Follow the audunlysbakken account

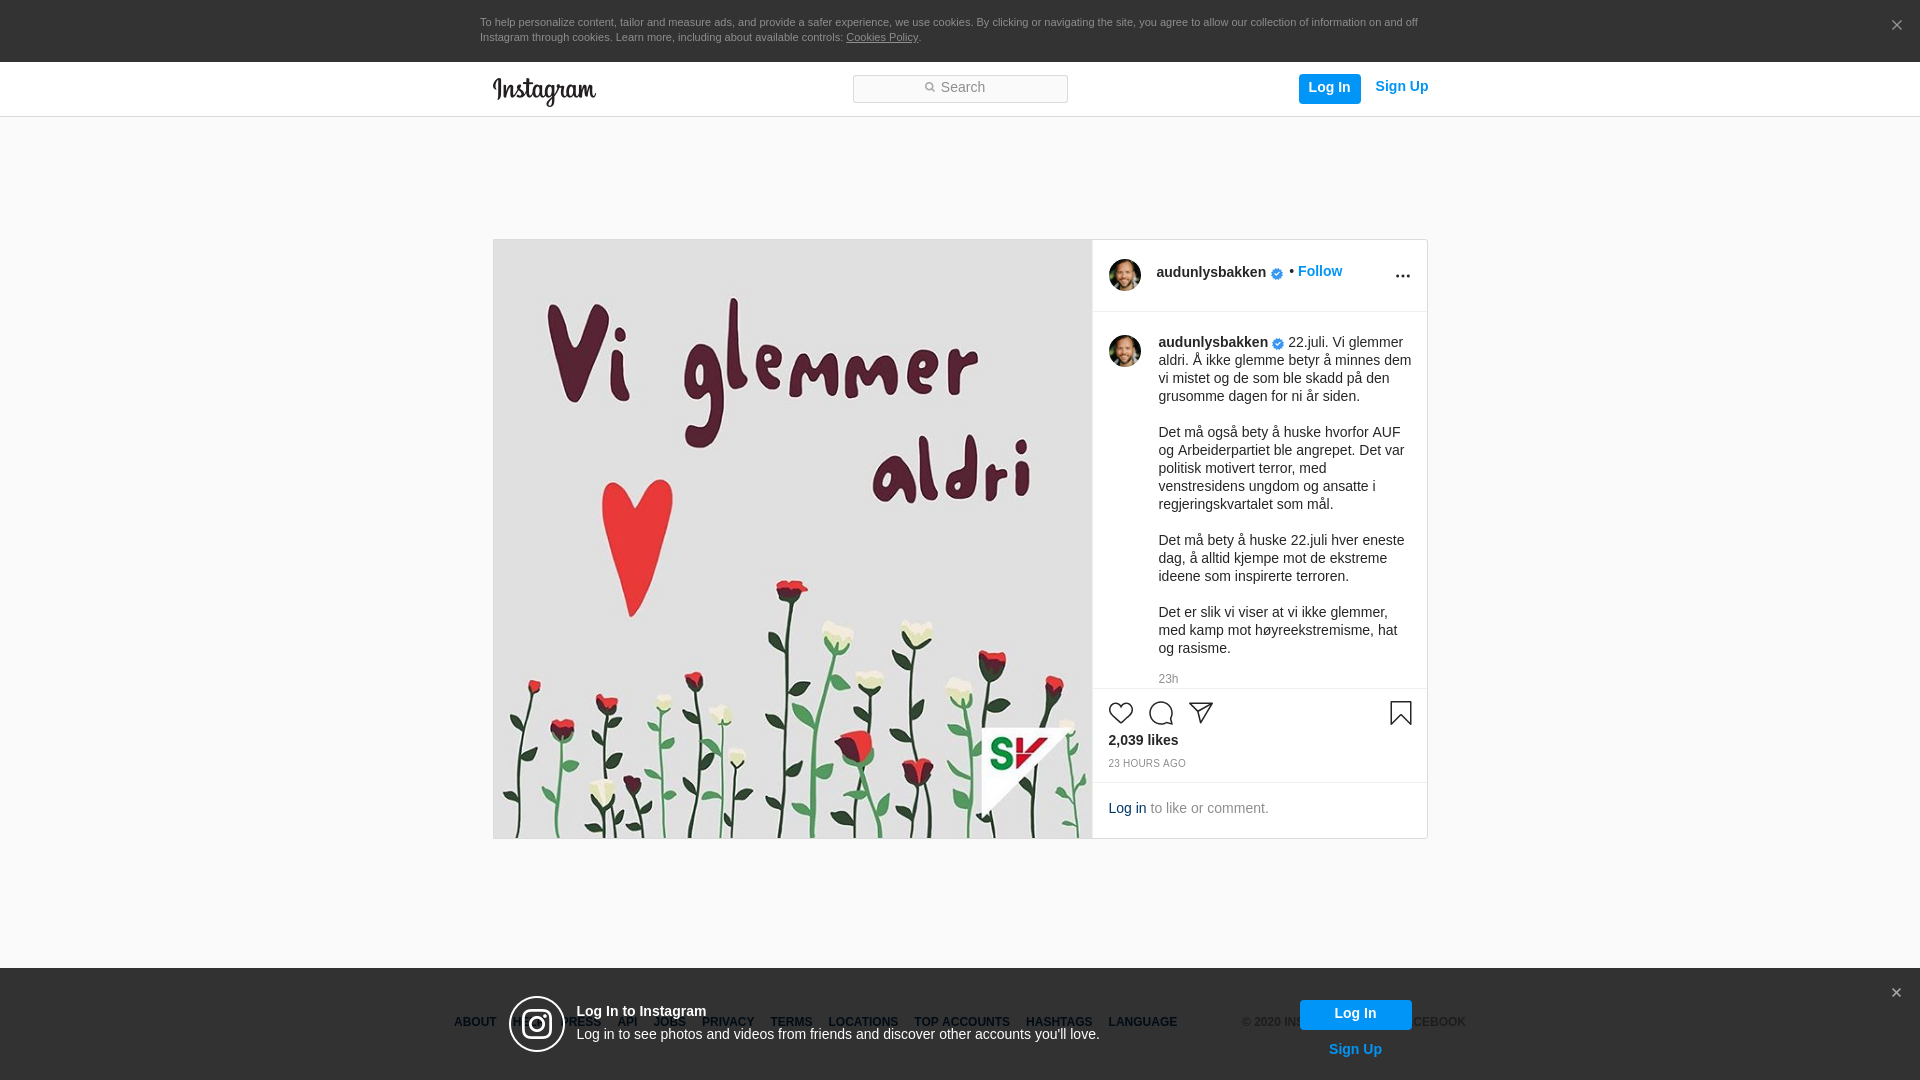coord(1319,271)
